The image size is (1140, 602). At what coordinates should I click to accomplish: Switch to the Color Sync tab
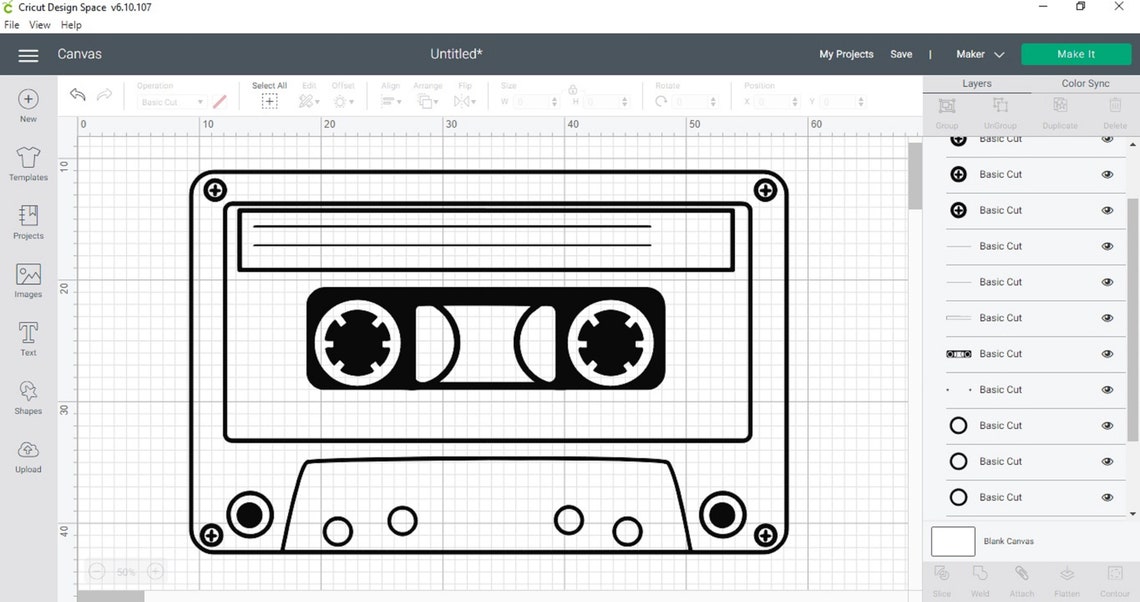point(1086,83)
